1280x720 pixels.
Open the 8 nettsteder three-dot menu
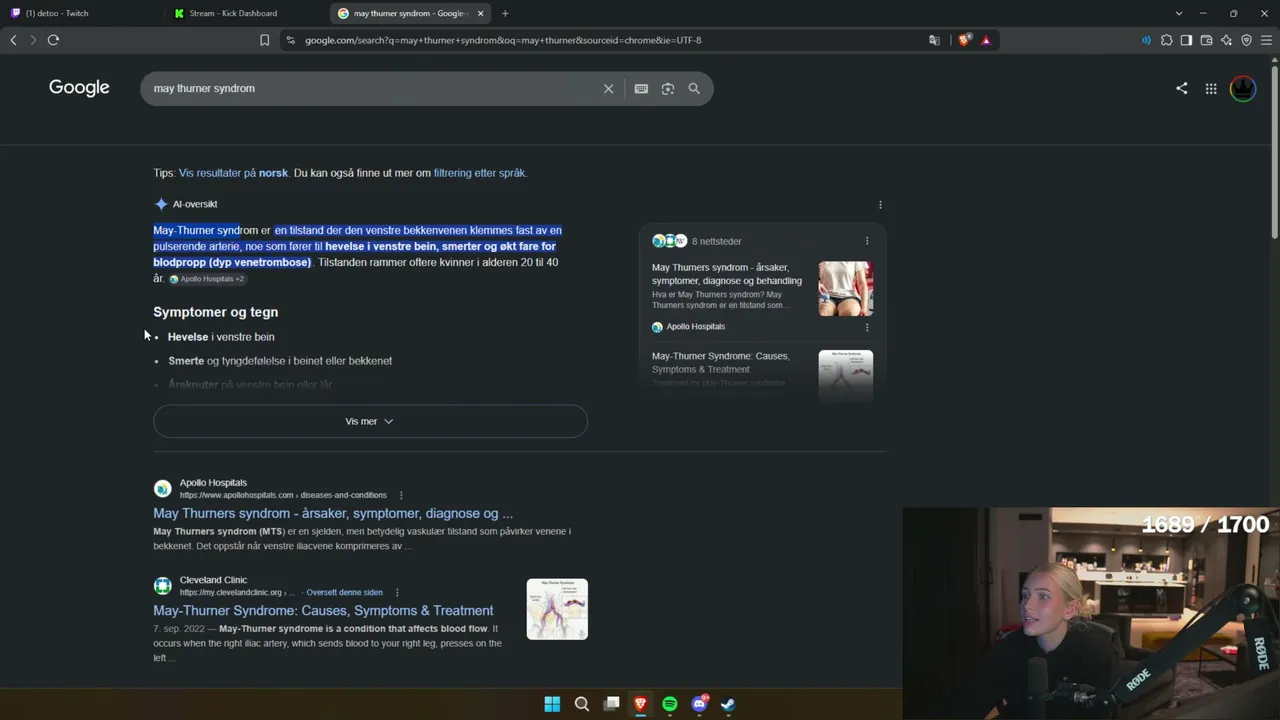[x=867, y=241]
